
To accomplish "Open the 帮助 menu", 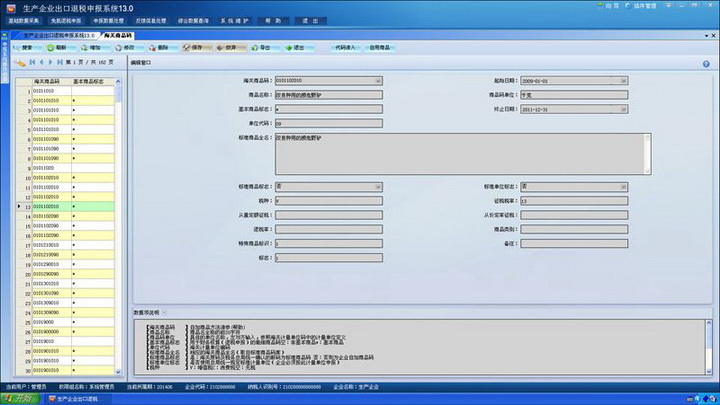I will (x=273, y=21).
